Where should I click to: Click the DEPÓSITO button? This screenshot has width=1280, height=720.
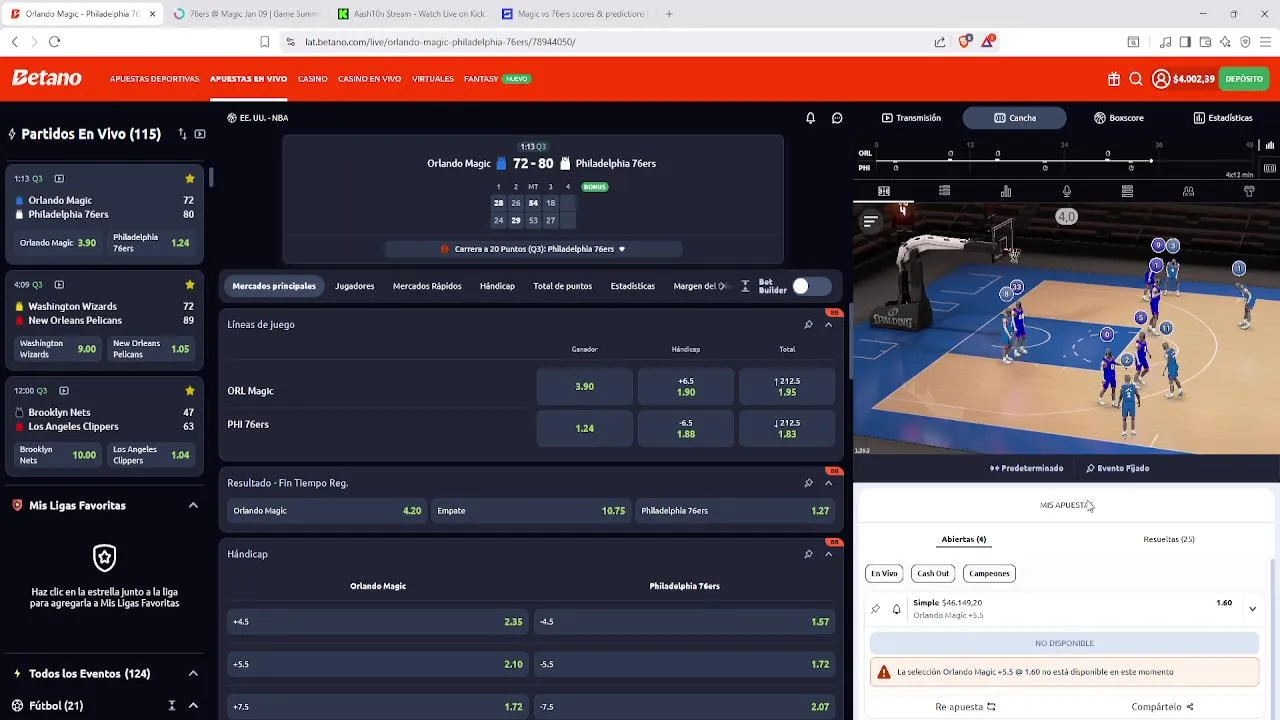(1244, 79)
